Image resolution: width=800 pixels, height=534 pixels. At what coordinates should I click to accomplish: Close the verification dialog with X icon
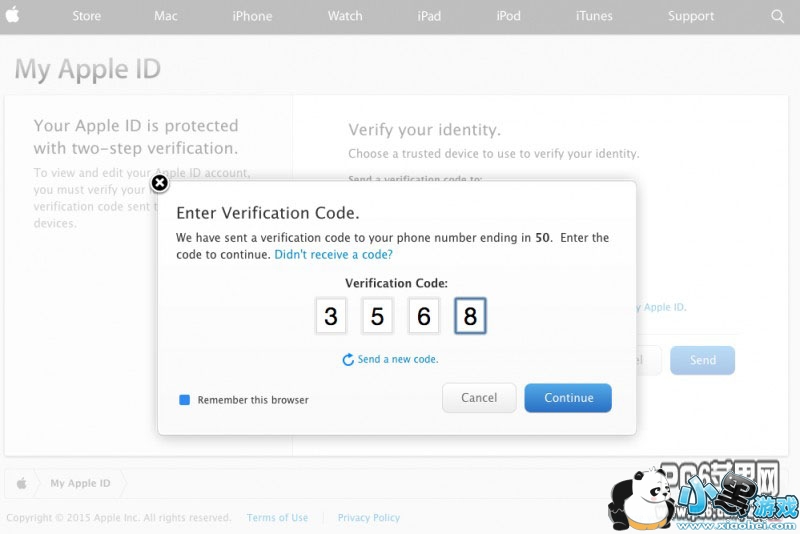click(160, 183)
